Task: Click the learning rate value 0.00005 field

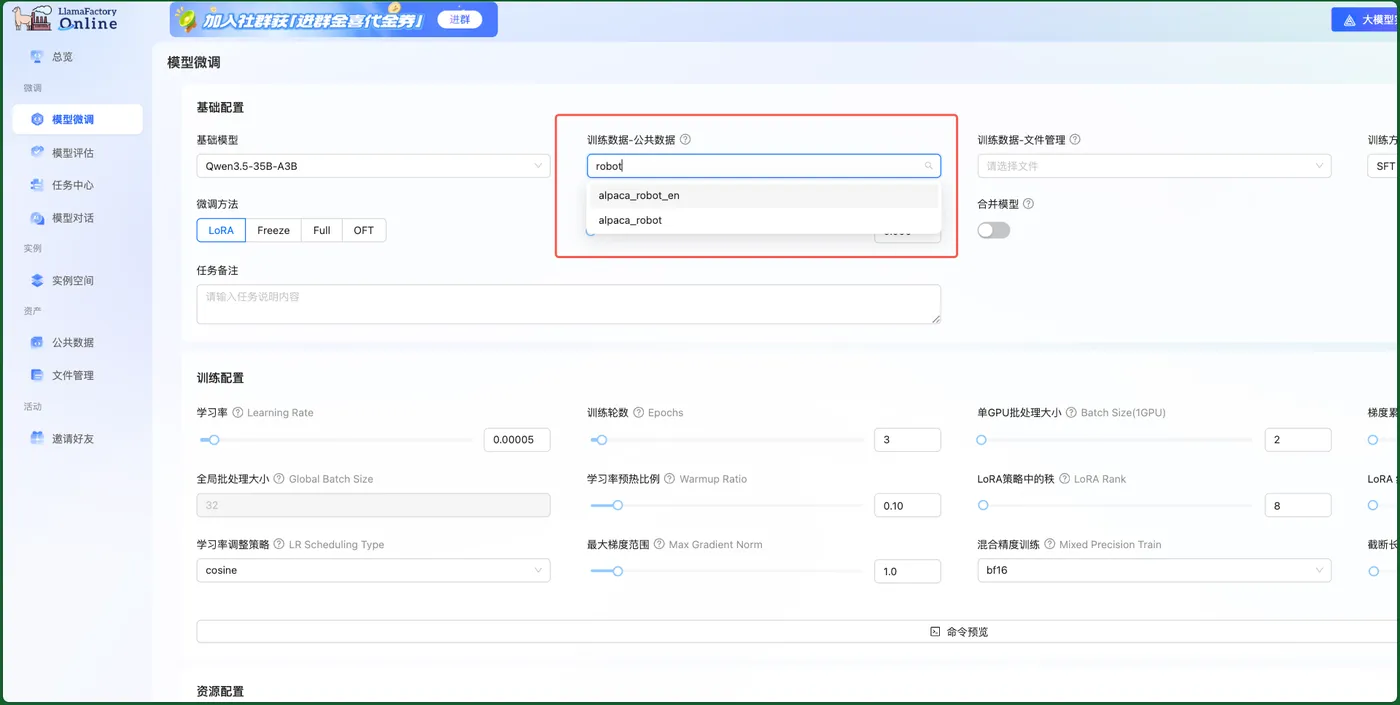Action: tap(517, 440)
